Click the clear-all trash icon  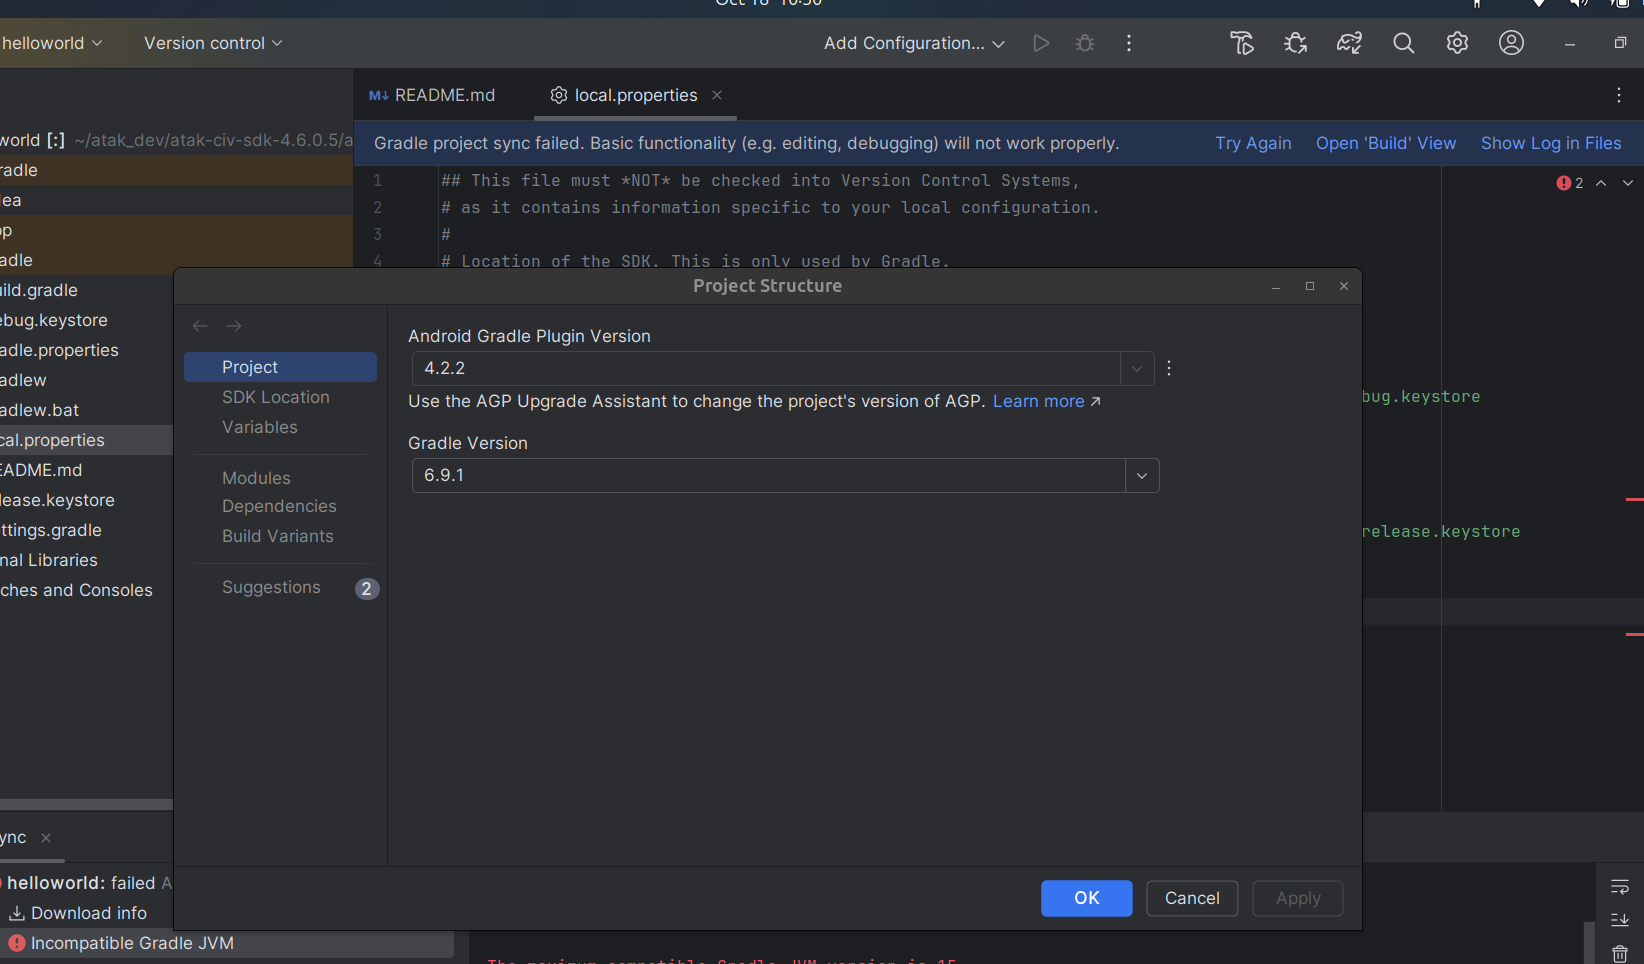coord(1620,953)
